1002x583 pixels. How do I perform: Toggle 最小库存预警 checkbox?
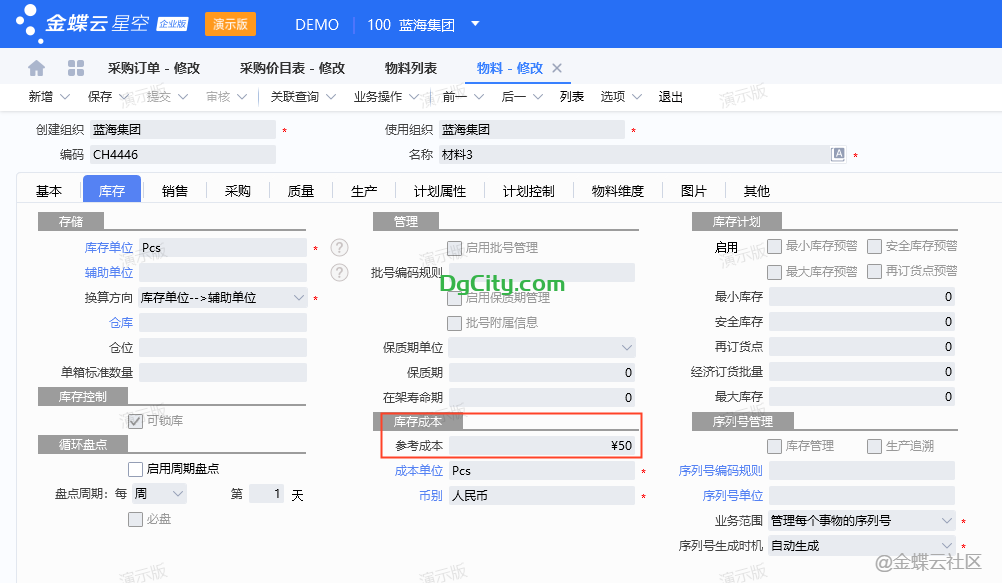coord(774,247)
